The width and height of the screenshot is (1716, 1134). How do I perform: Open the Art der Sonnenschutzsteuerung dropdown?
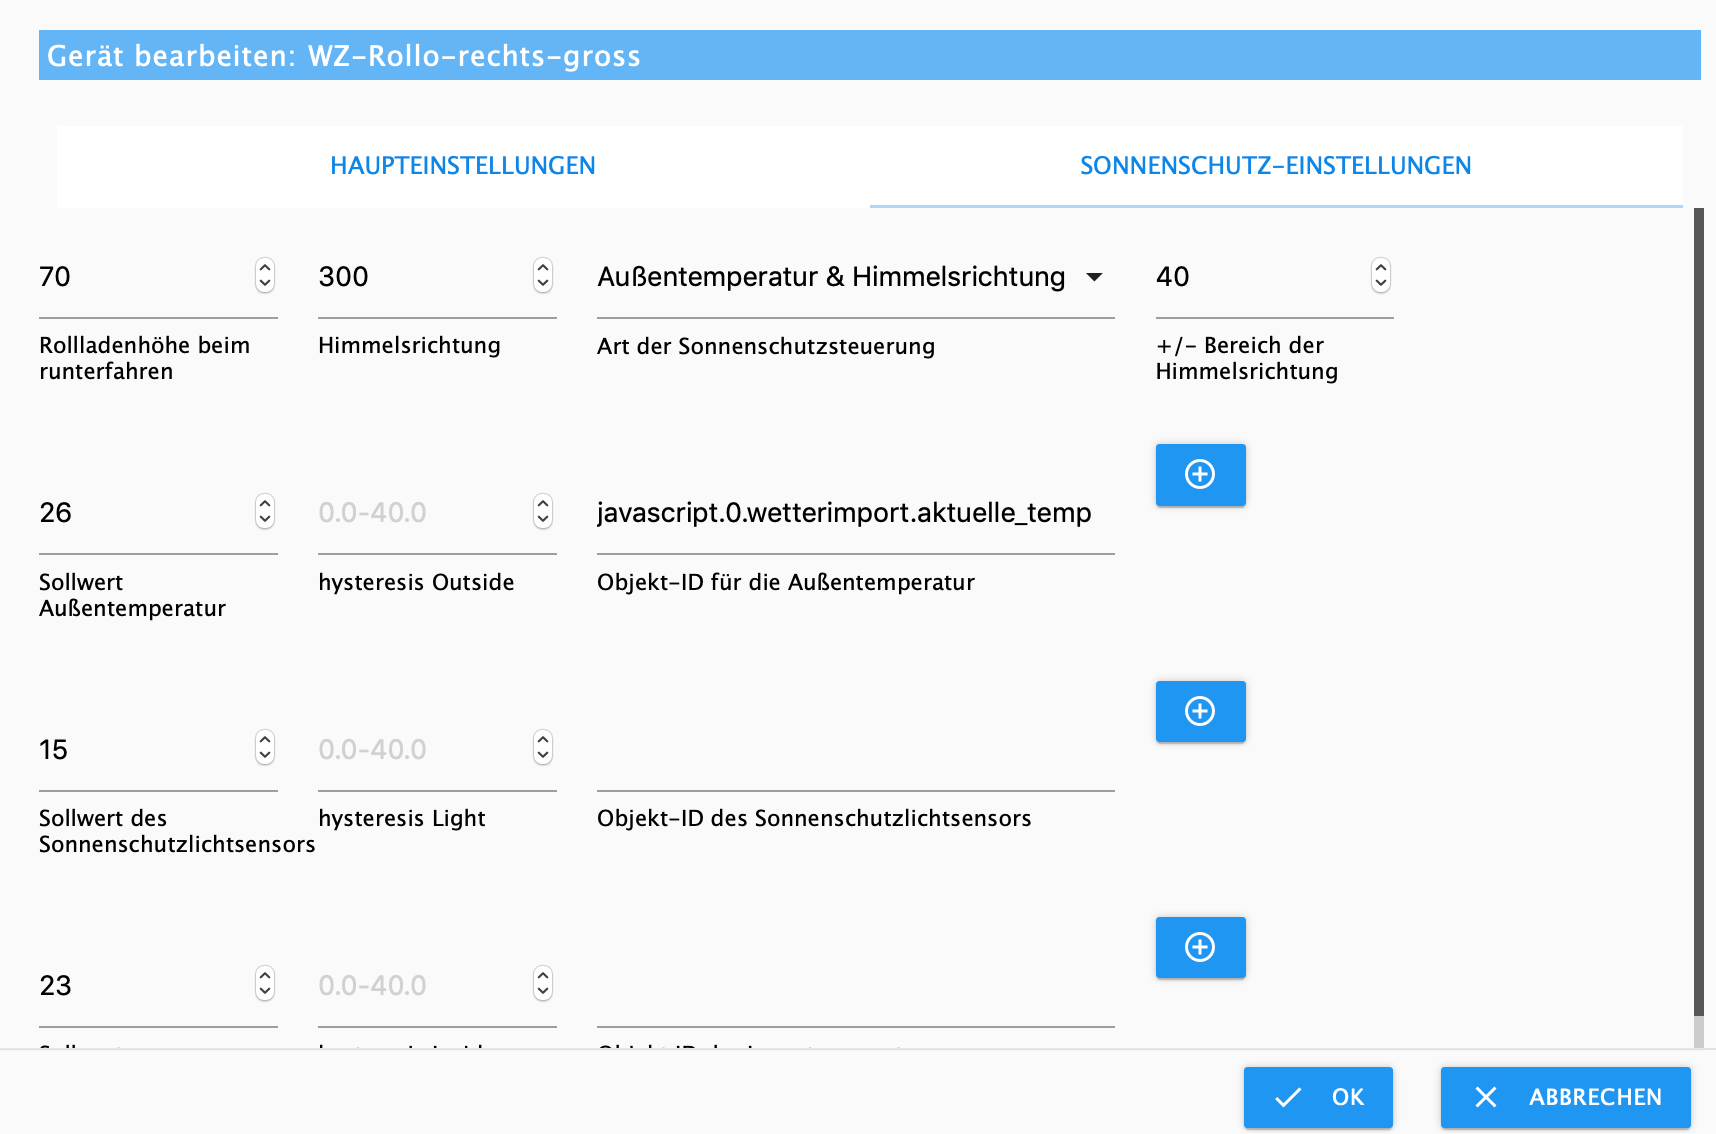(x=855, y=277)
